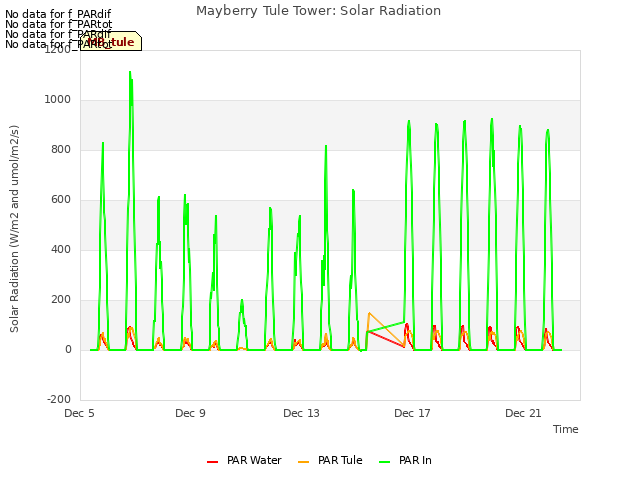Viewport: 640px width, 480px height.
Task: Click the Time axis title
Action: (x=566, y=429)
